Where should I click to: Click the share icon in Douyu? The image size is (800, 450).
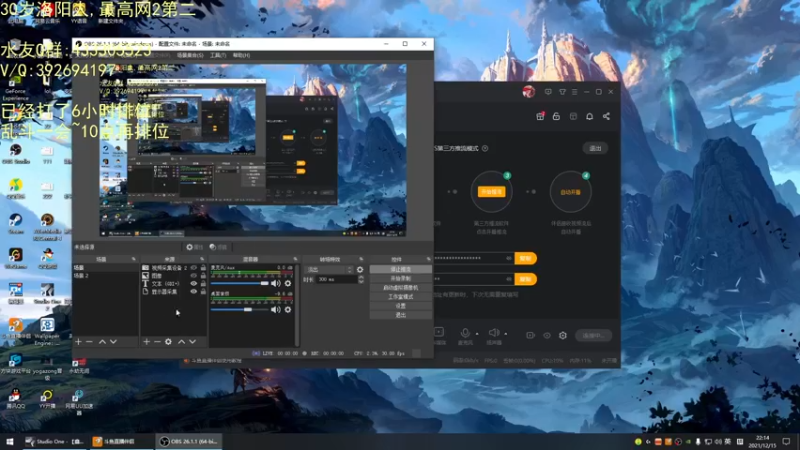[606, 116]
